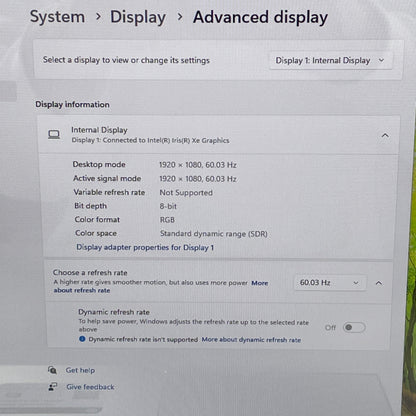Click the 8-bit bit depth value
416x416 pixels.
coord(168,206)
